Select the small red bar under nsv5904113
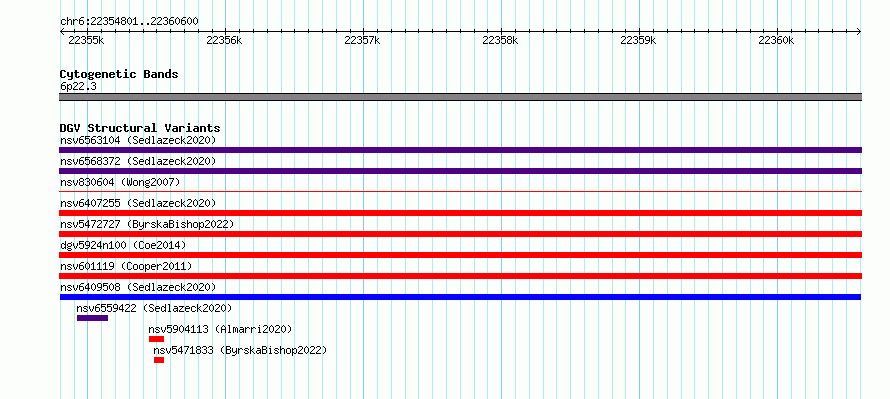This screenshot has width=890, height=399. 157,339
